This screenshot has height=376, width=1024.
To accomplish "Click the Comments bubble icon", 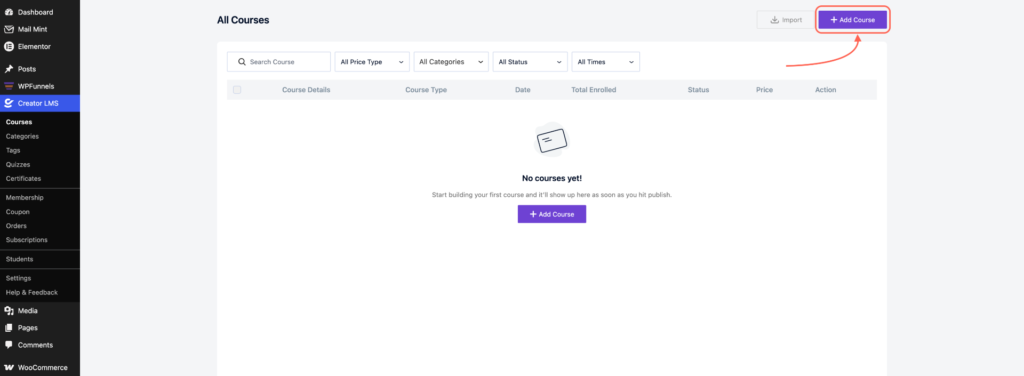I will tap(9, 345).
